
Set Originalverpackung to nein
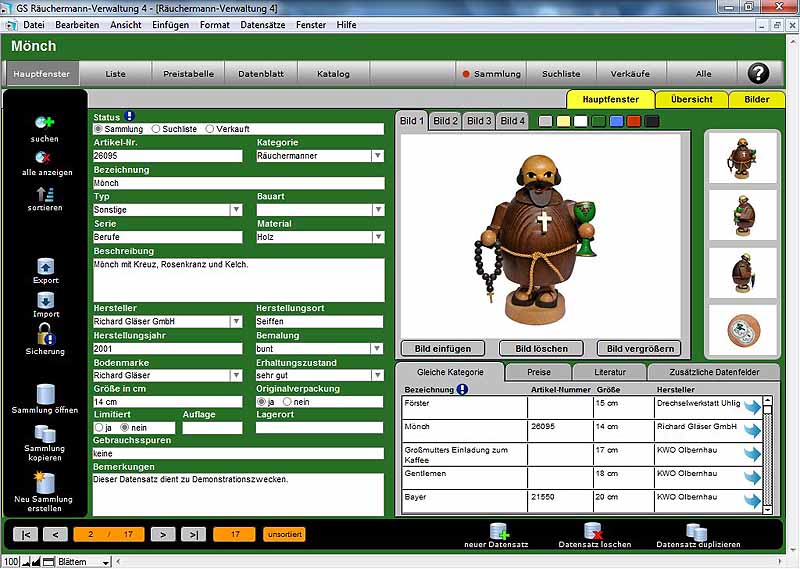[x=288, y=401]
